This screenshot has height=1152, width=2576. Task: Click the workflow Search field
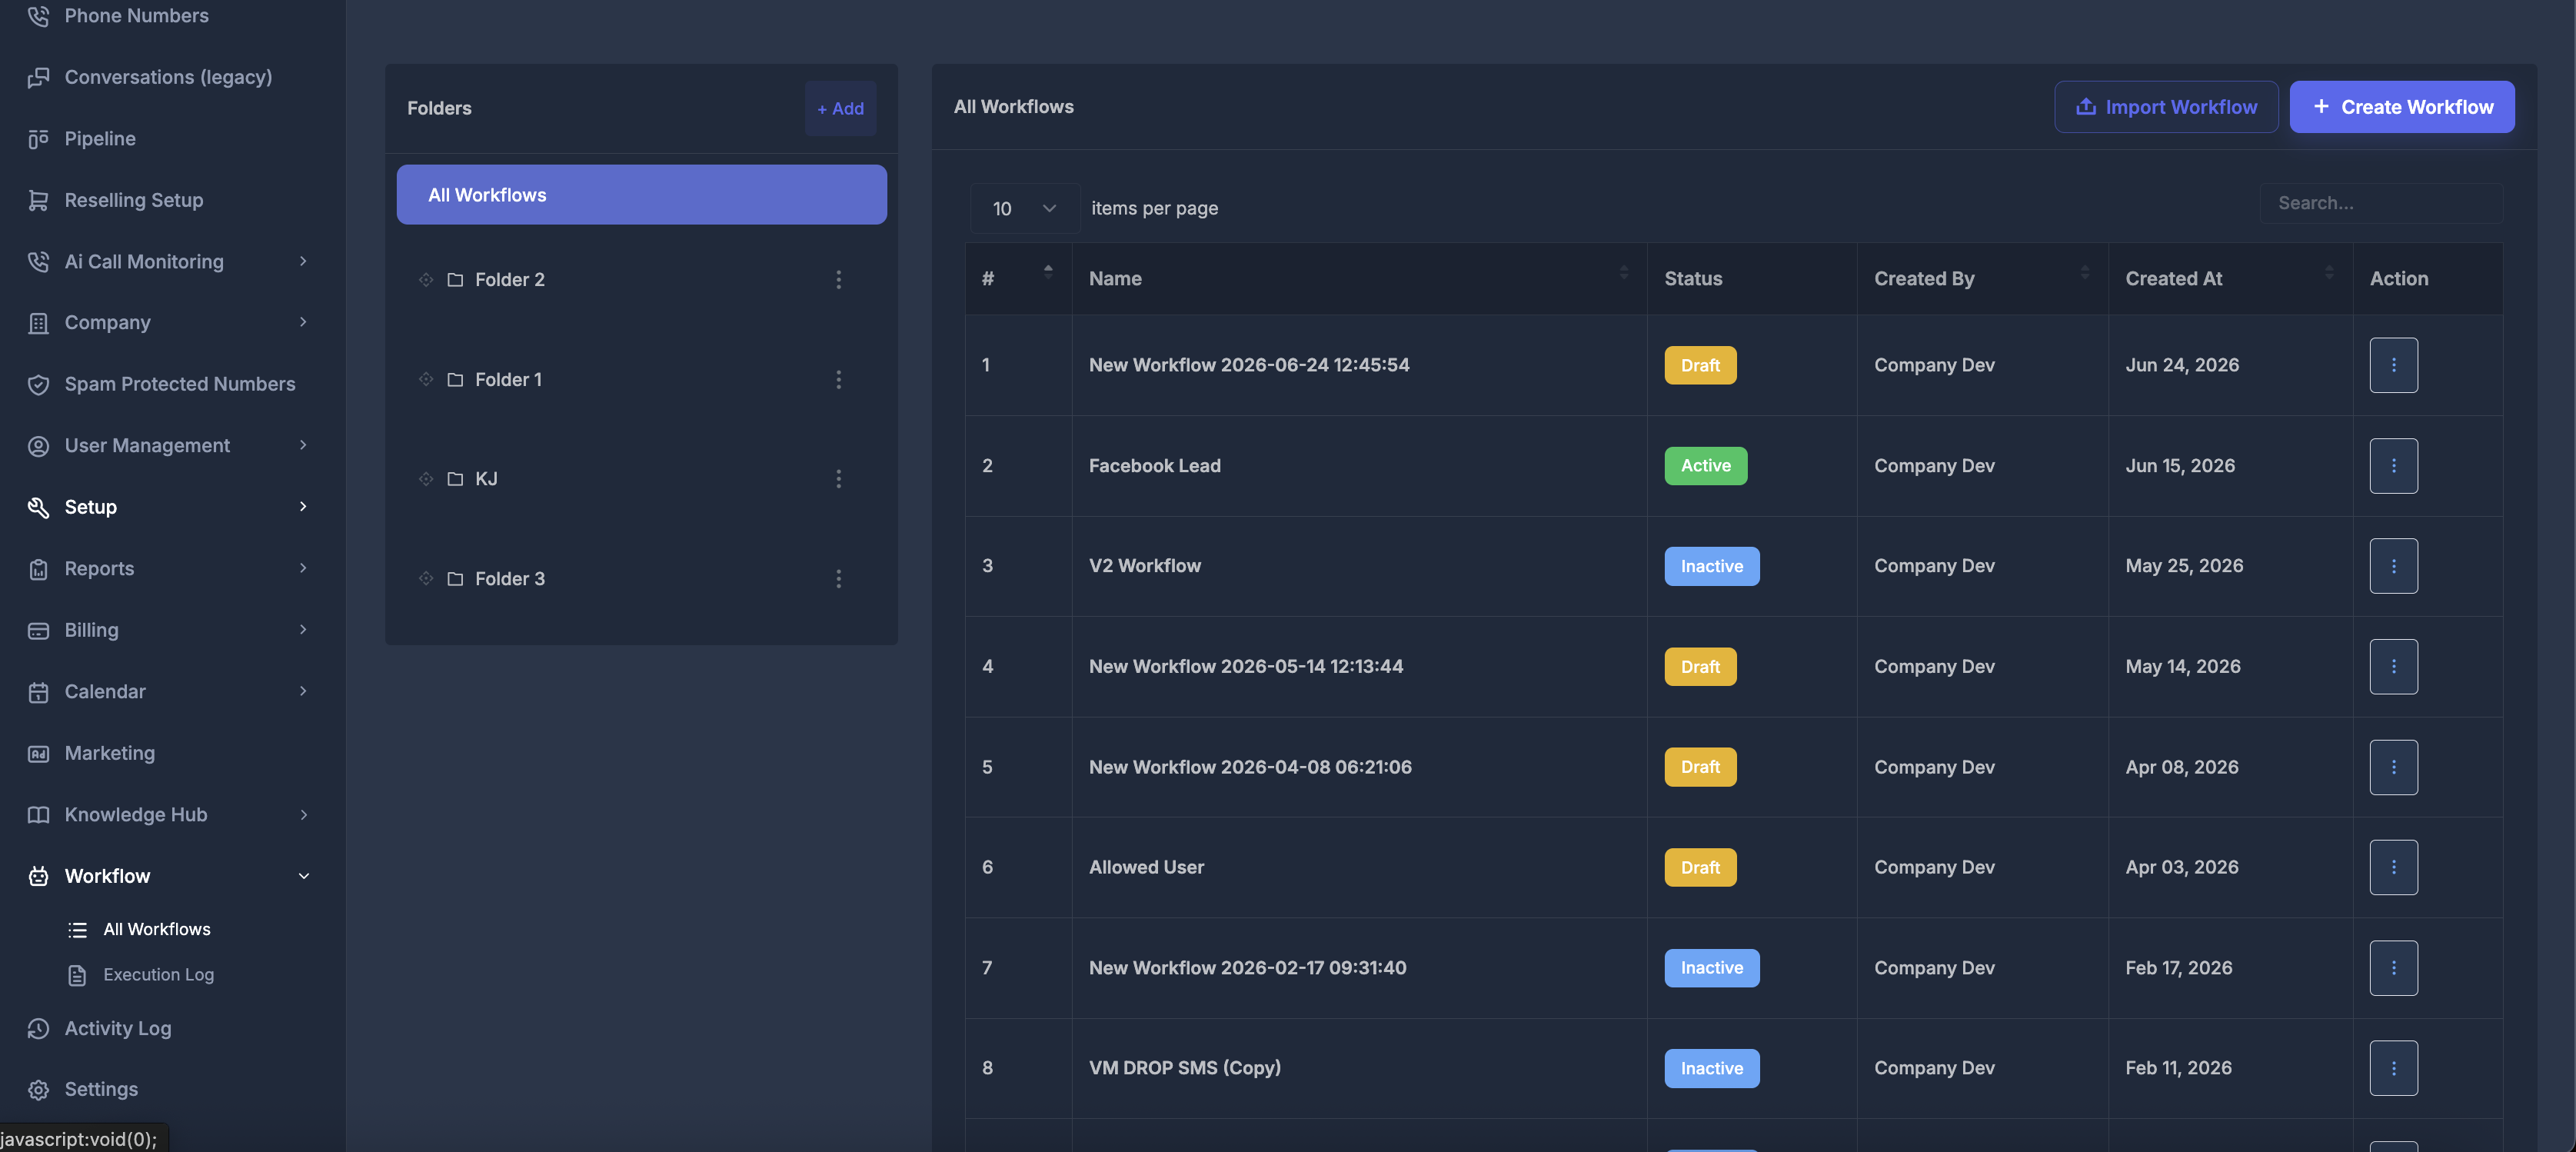click(2380, 203)
